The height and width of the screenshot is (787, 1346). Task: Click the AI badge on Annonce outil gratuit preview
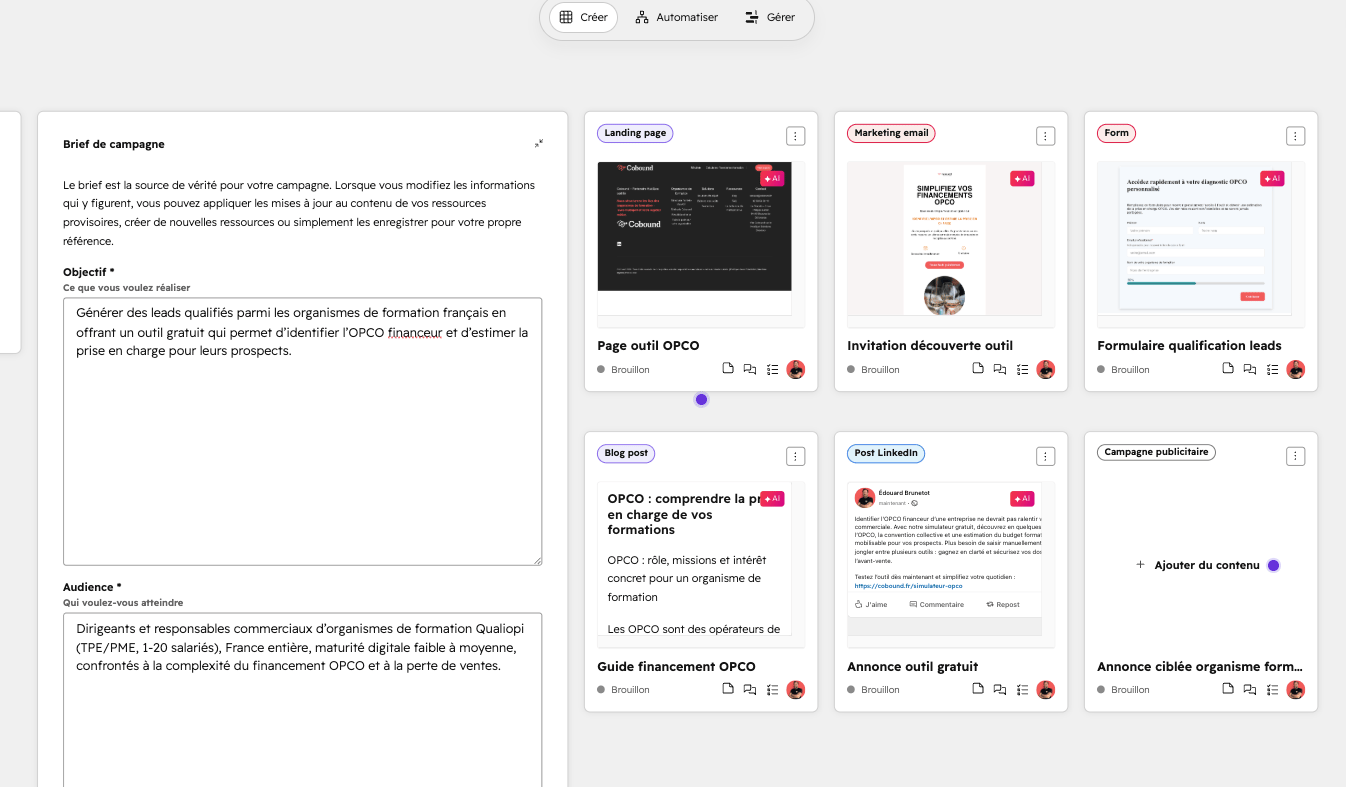1021,498
